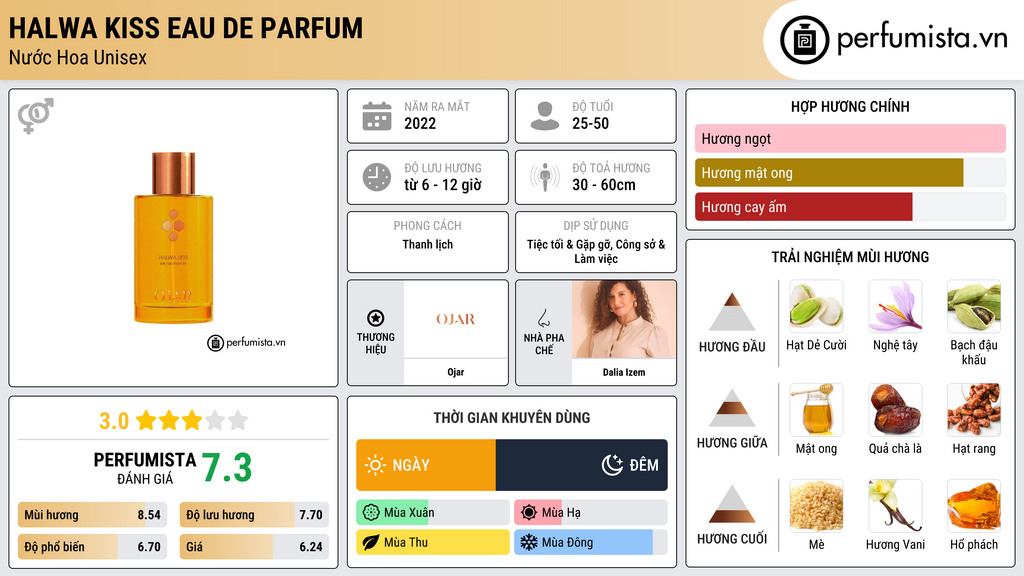Click the last grey rating star

coord(238,420)
